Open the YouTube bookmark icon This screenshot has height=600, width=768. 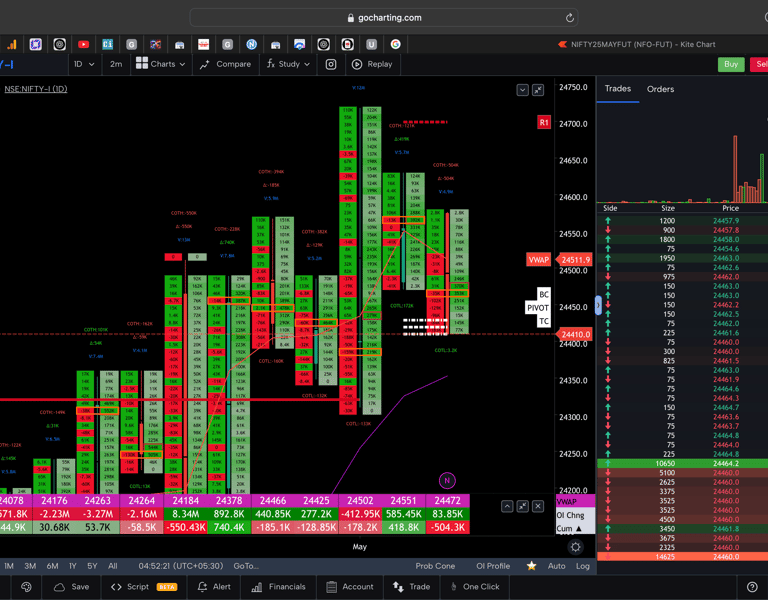coord(83,45)
